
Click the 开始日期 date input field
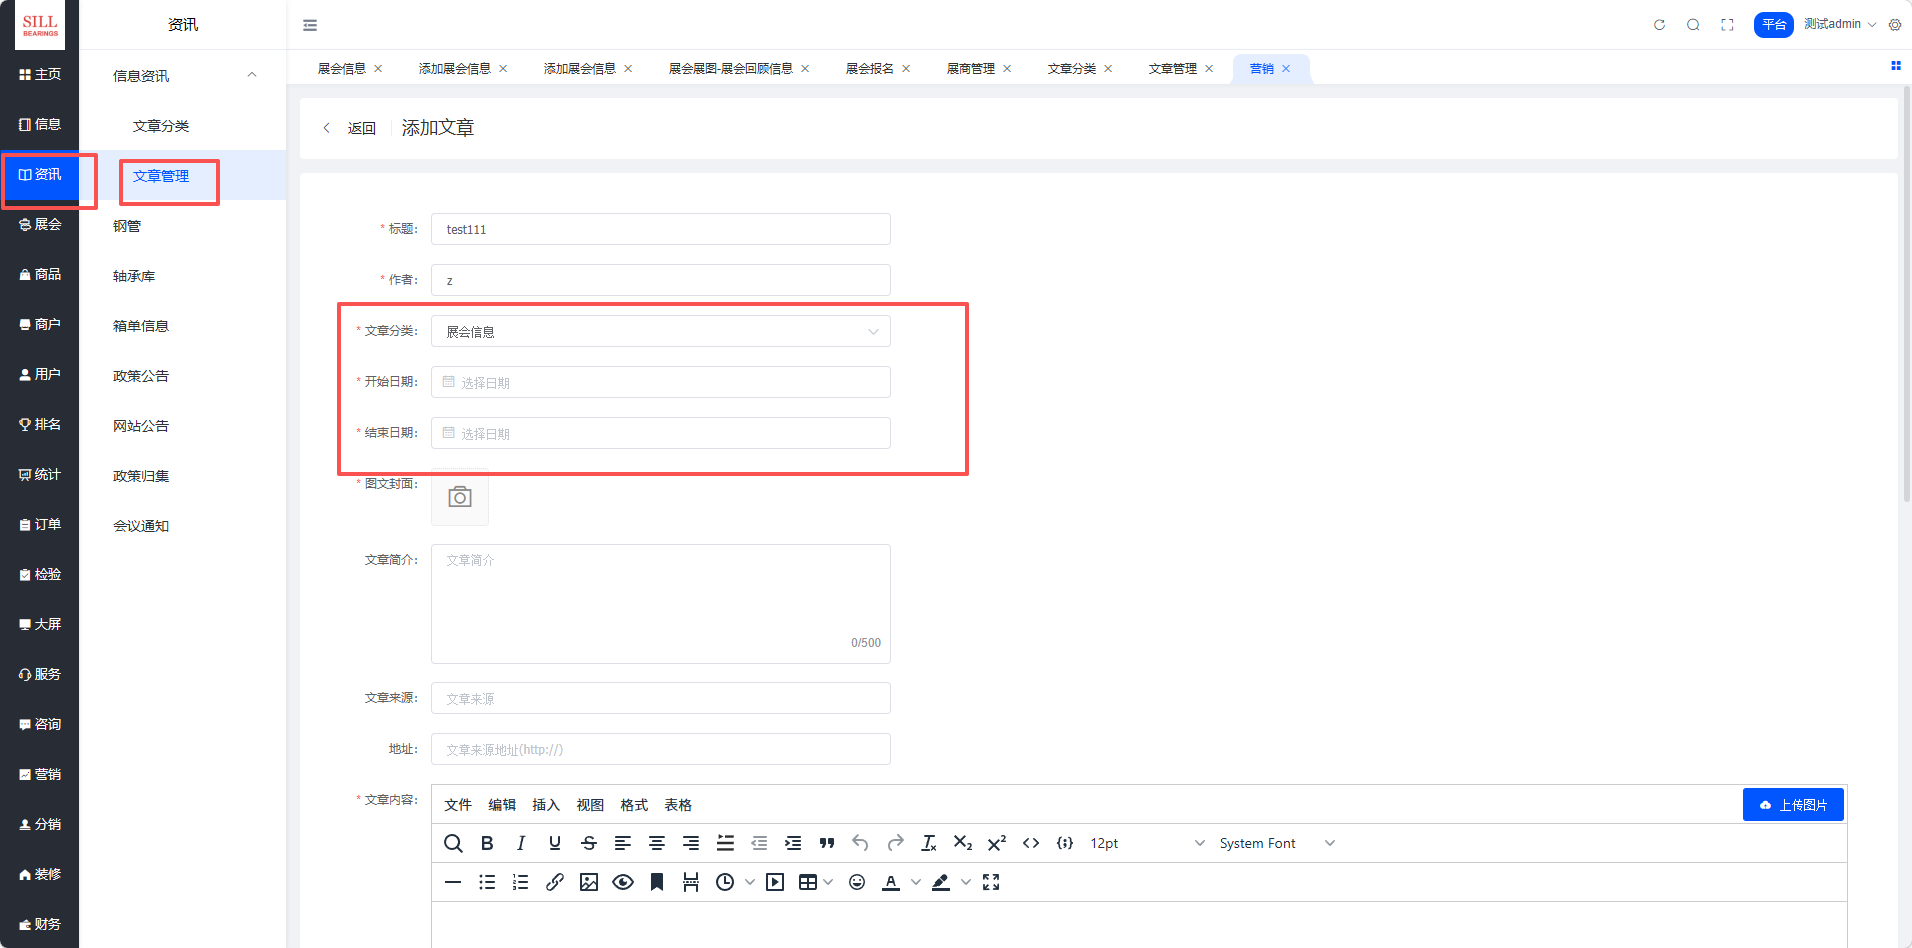(x=660, y=383)
